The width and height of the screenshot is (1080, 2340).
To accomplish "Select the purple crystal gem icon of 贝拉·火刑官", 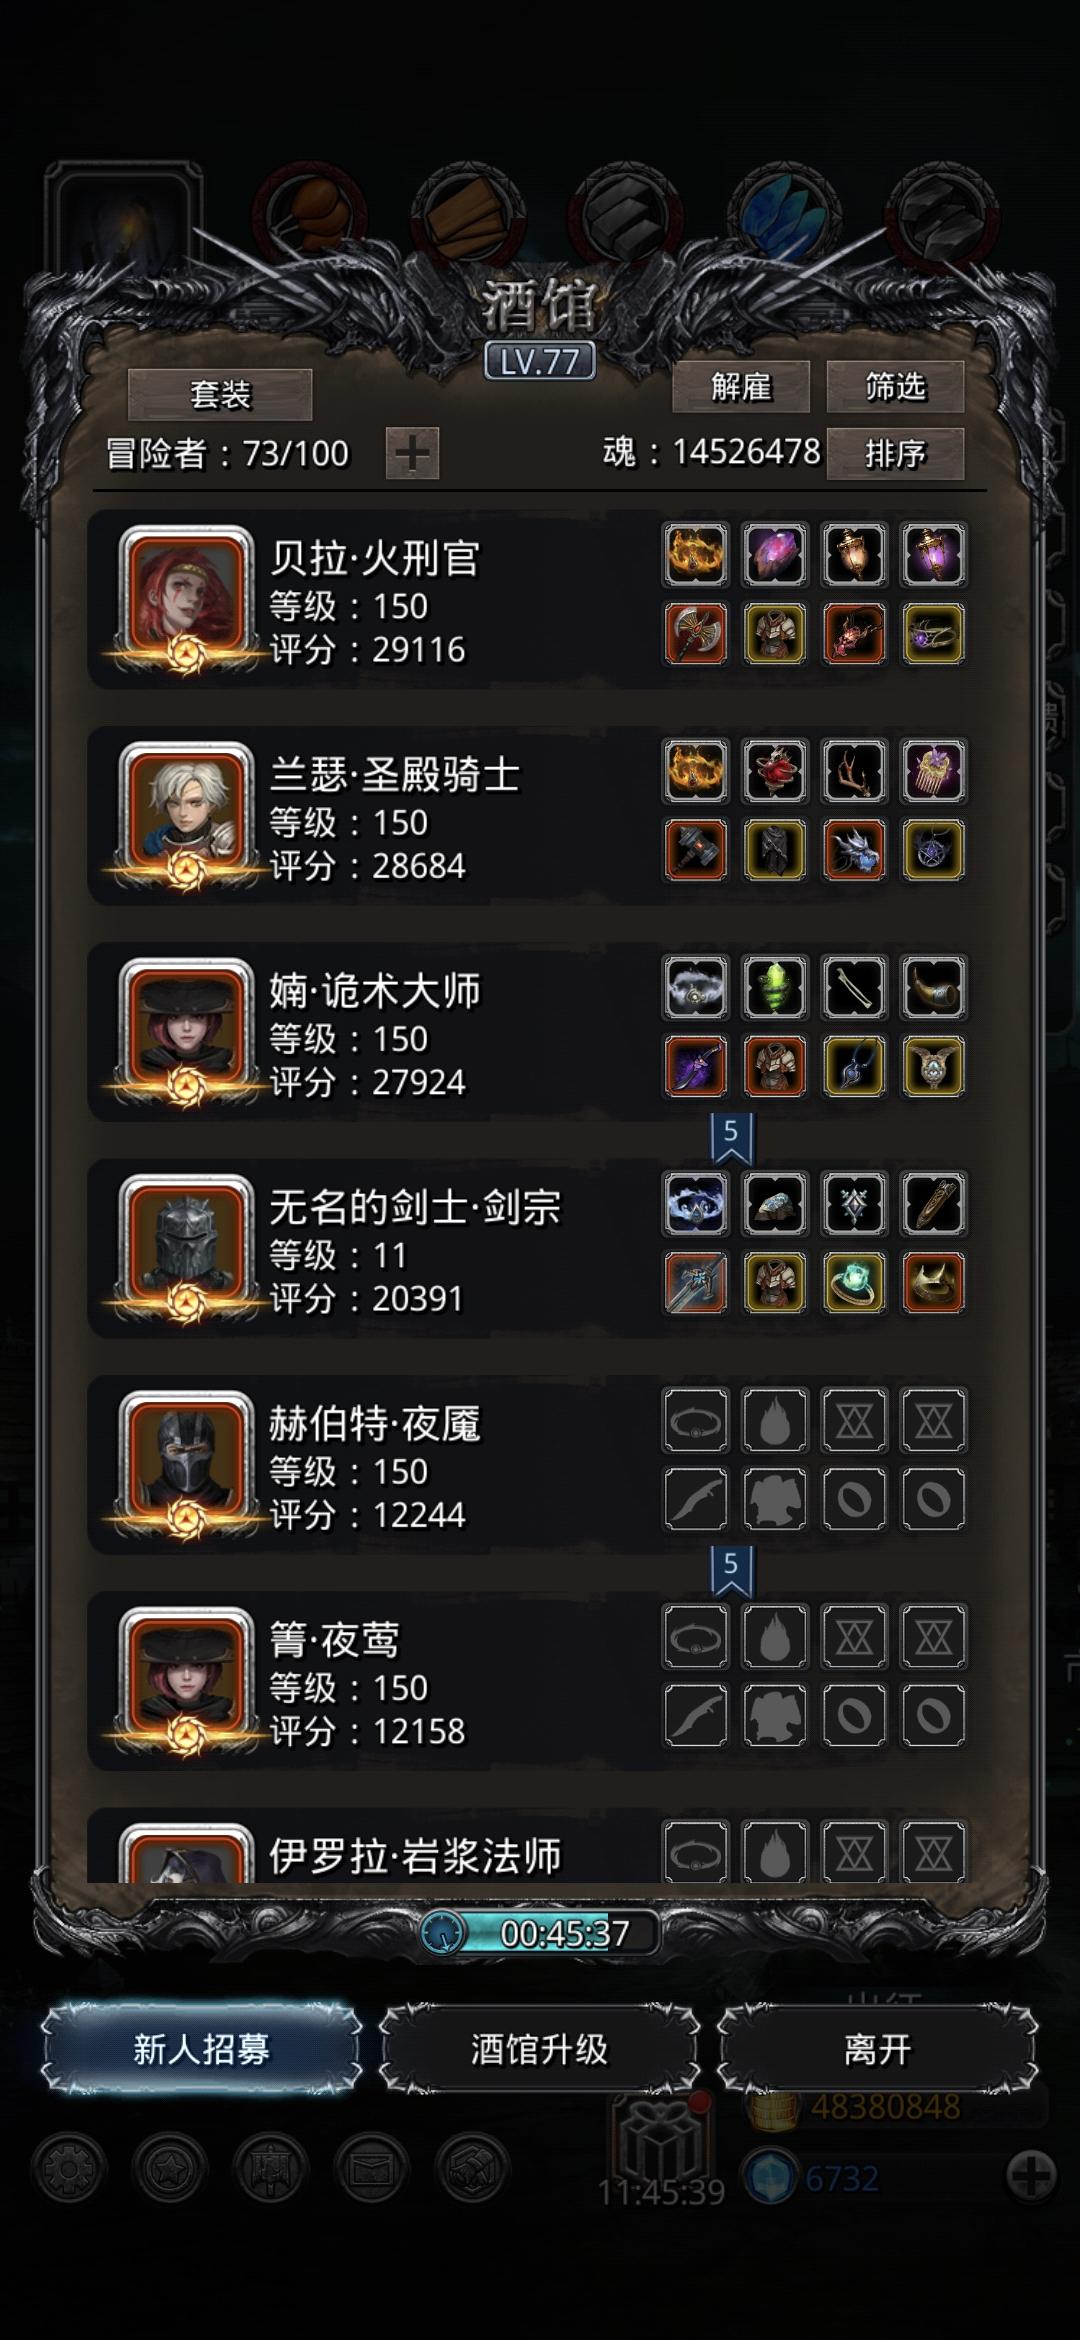I will [775, 554].
